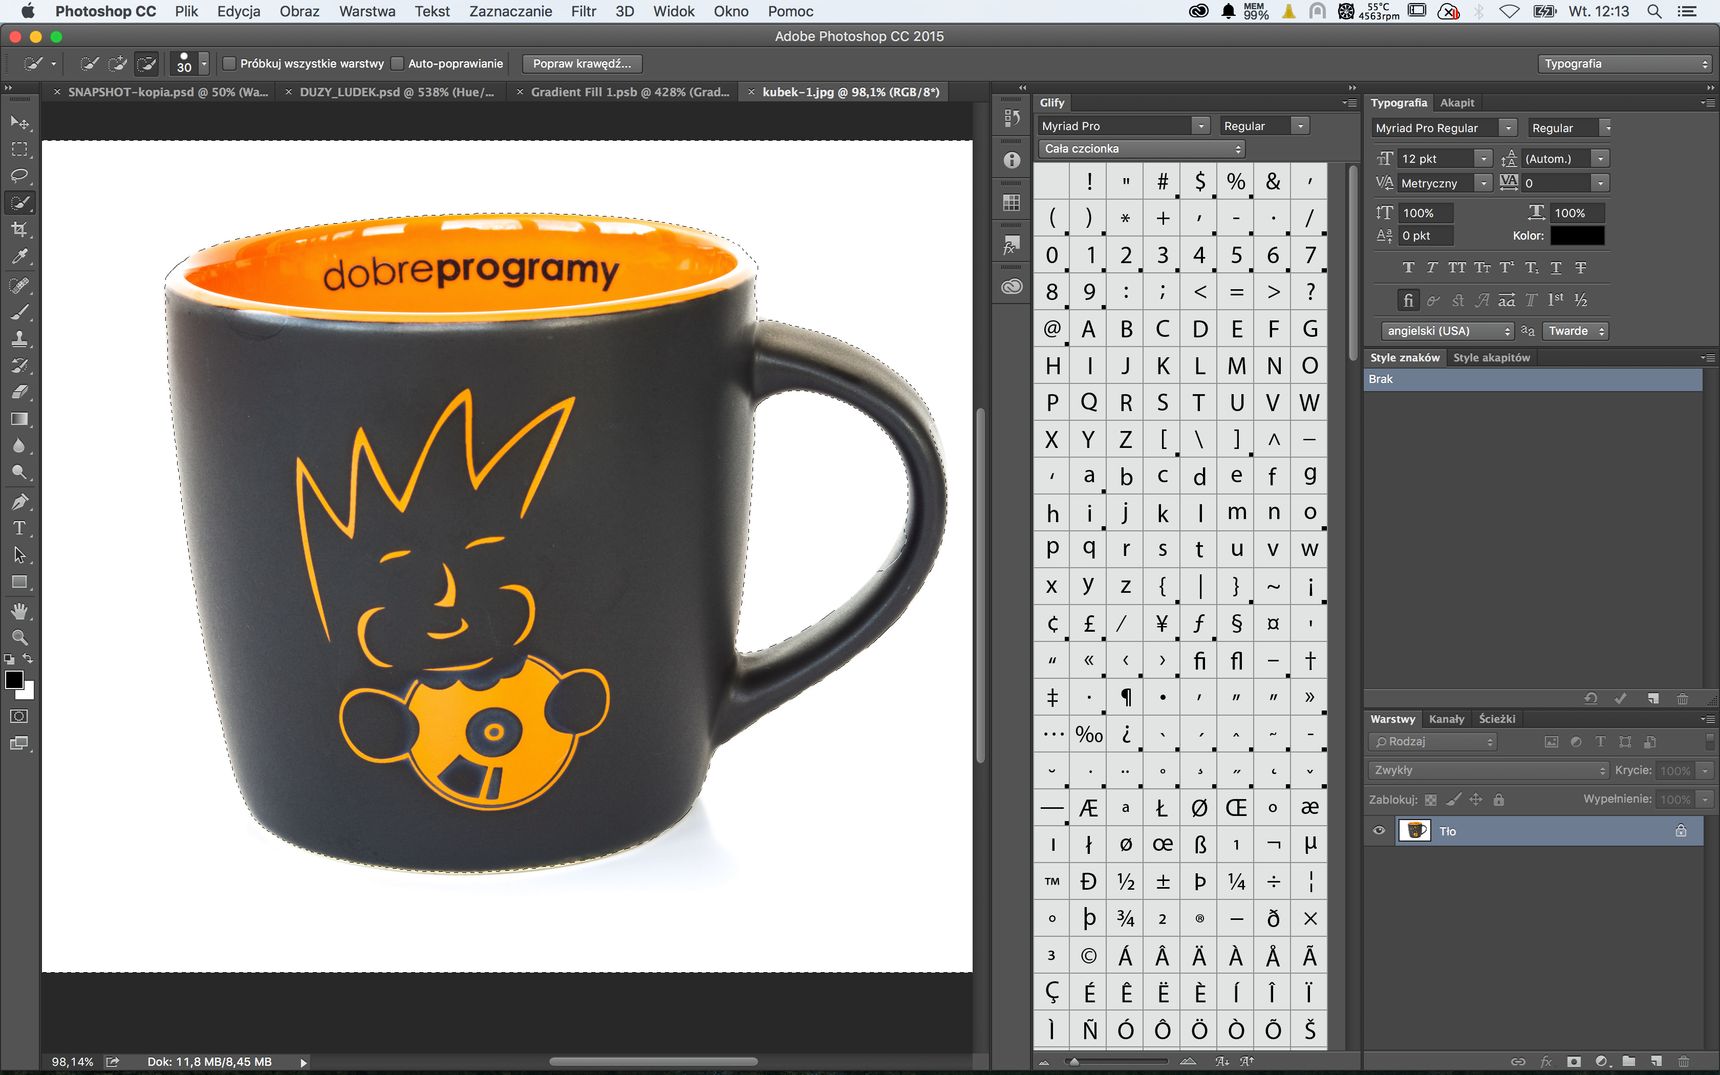Image resolution: width=1720 pixels, height=1075 pixels.
Task: Switch to Style akapitów tab
Action: (x=1491, y=358)
